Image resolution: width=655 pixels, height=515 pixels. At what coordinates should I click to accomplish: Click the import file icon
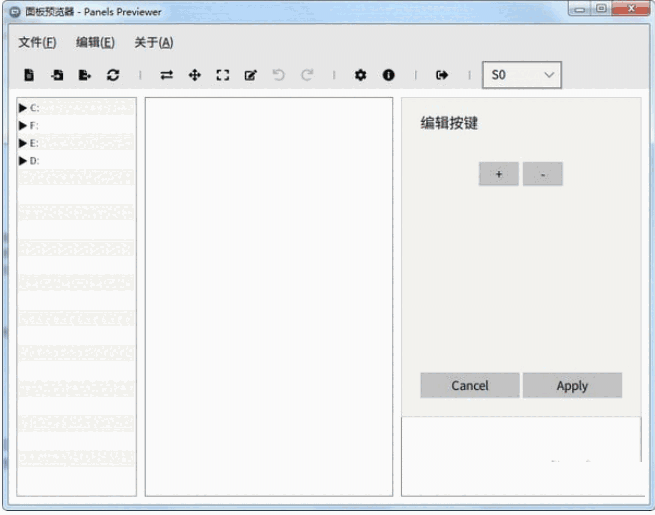coord(57,75)
